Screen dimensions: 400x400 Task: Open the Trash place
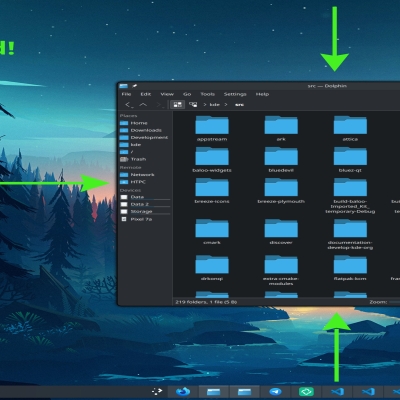click(145, 159)
